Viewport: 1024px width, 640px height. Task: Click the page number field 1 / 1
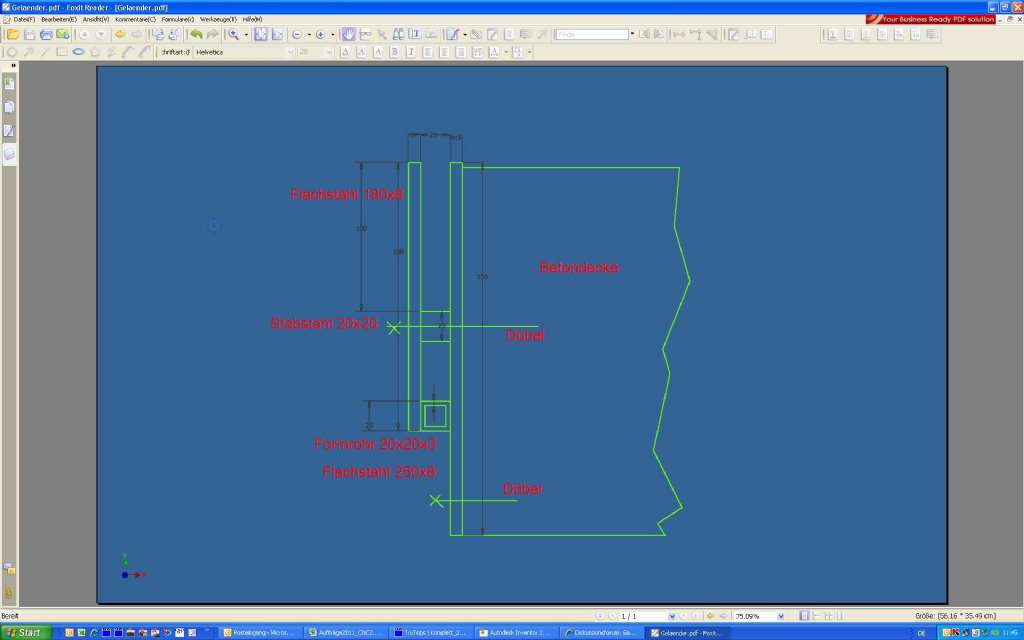pos(643,616)
